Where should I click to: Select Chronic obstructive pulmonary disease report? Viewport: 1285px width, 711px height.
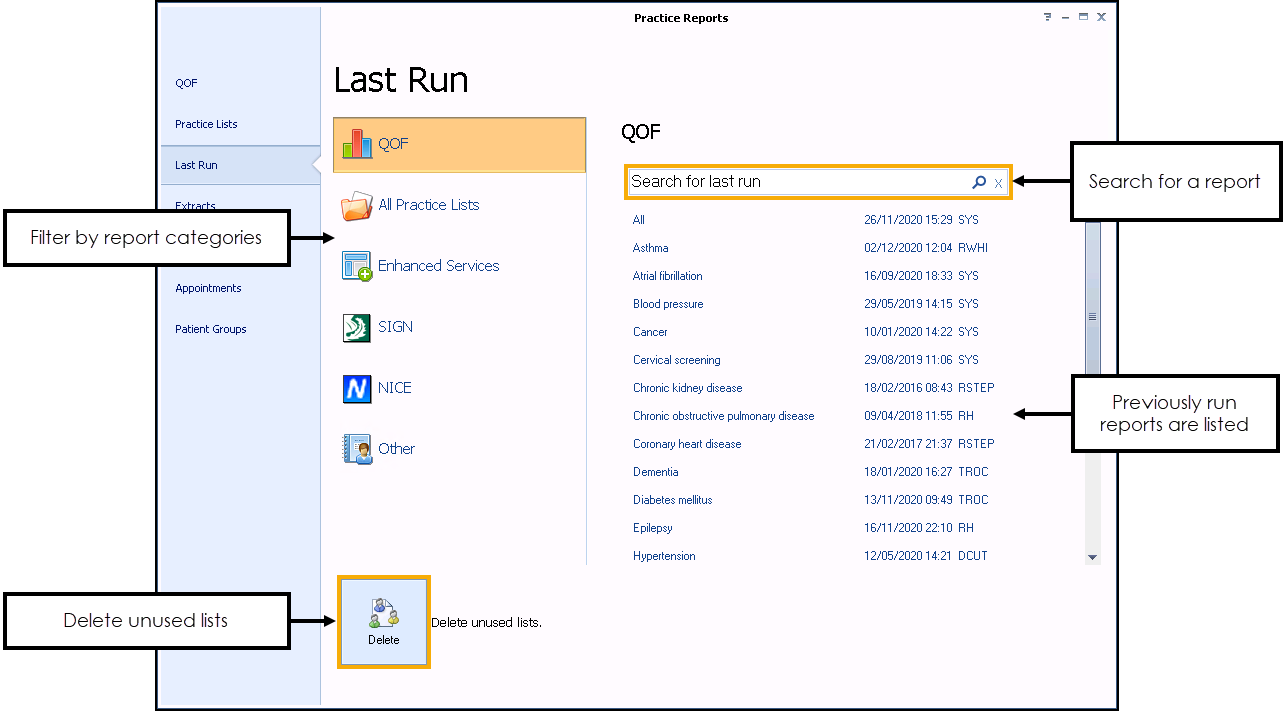pyautogui.click(x=723, y=416)
